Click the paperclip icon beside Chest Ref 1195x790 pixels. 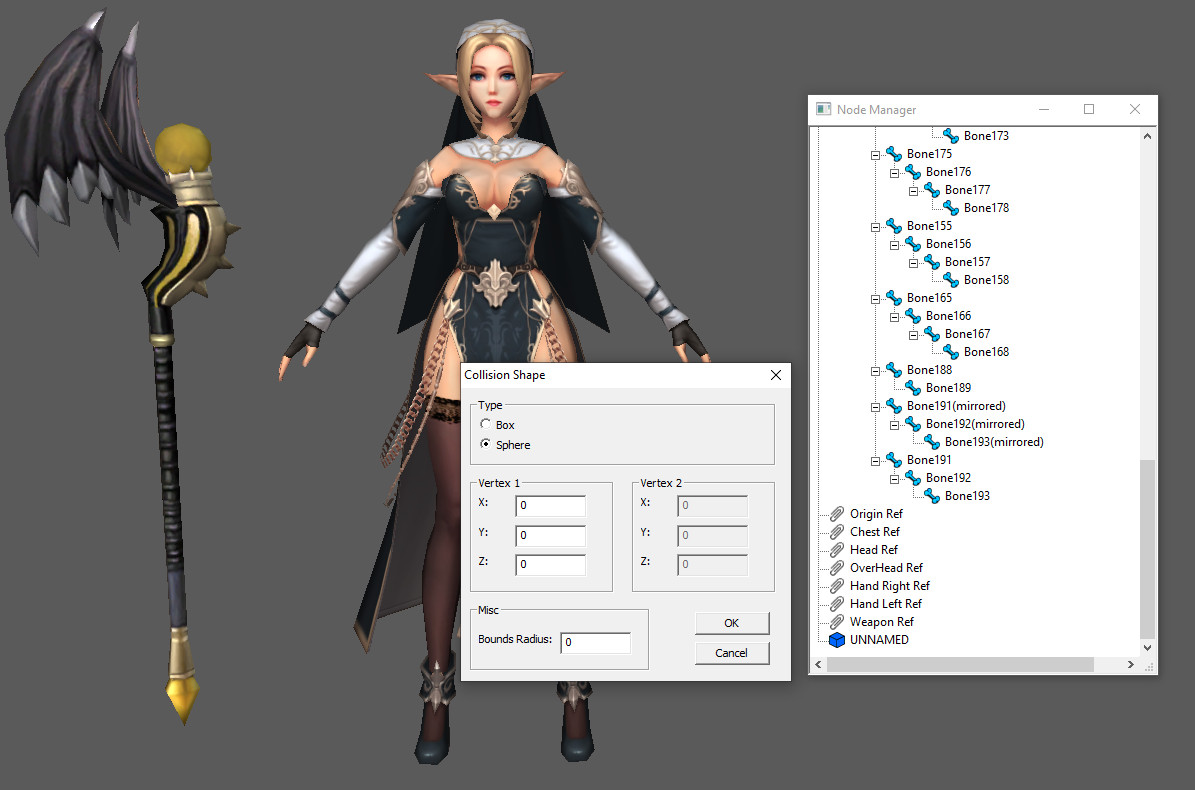click(837, 532)
